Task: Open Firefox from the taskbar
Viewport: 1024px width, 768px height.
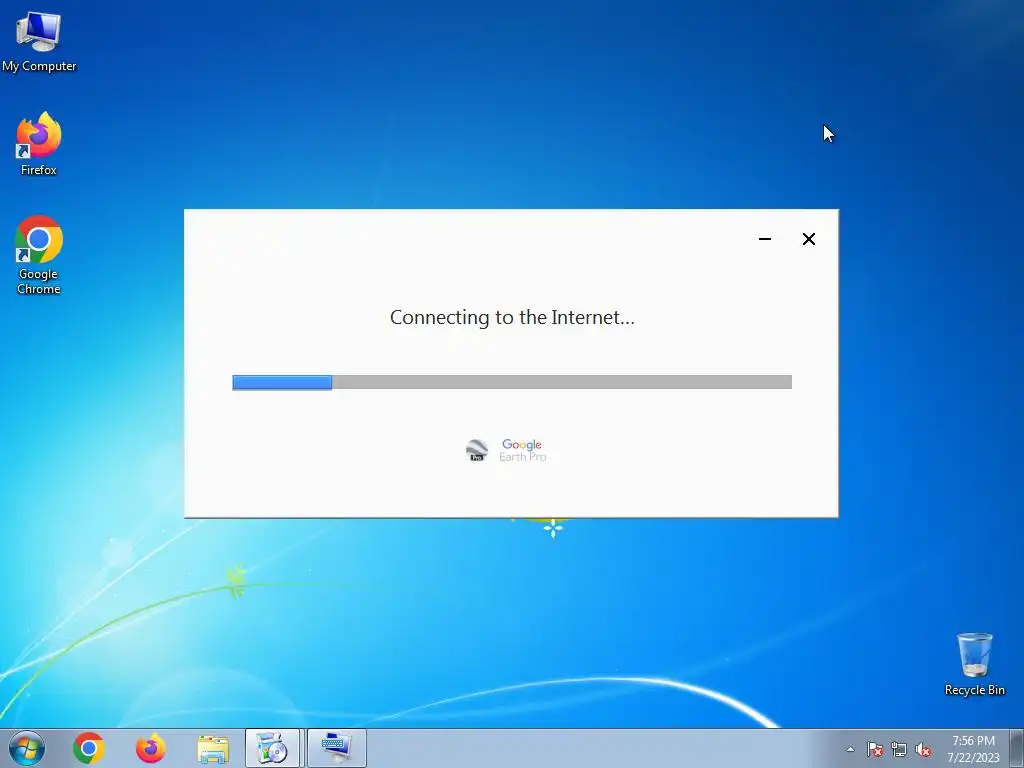Action: [x=150, y=748]
